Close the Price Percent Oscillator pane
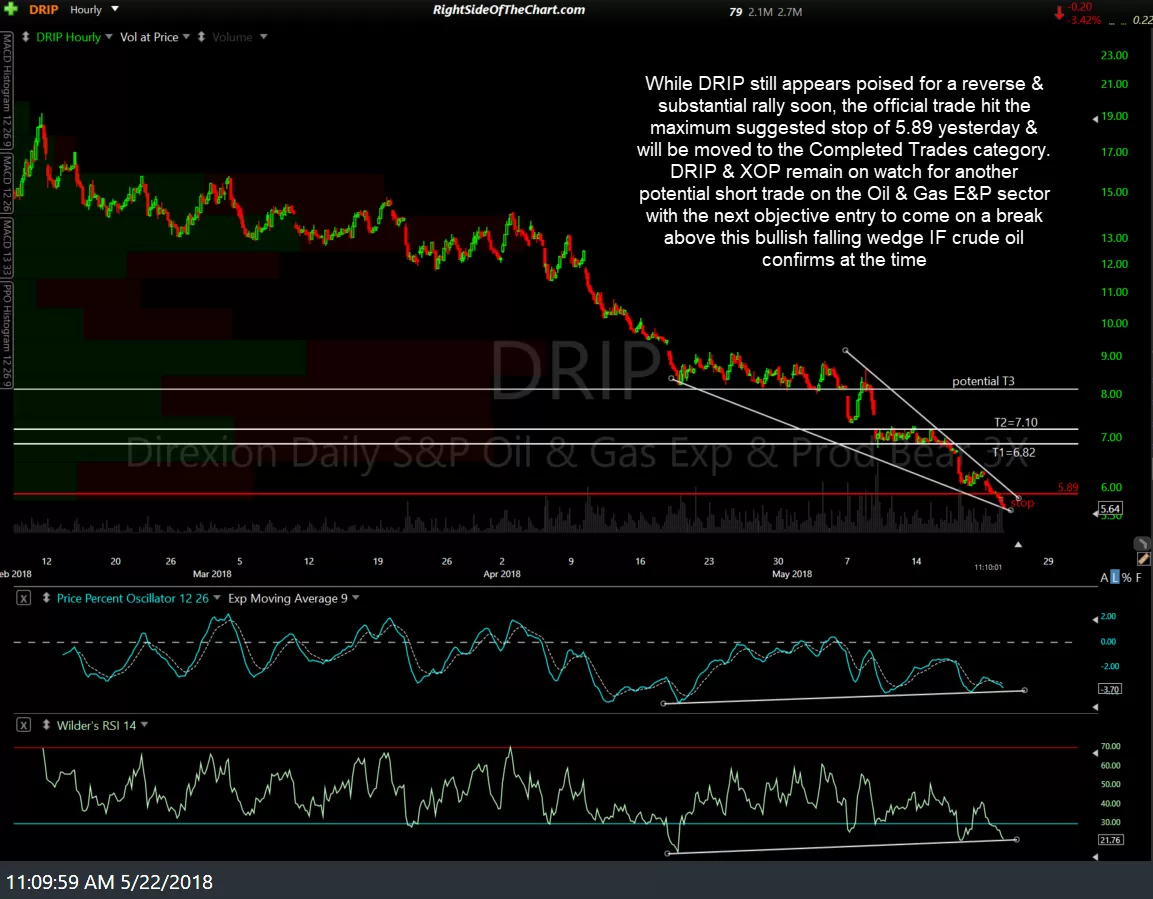This screenshot has width=1153, height=899. point(24,598)
